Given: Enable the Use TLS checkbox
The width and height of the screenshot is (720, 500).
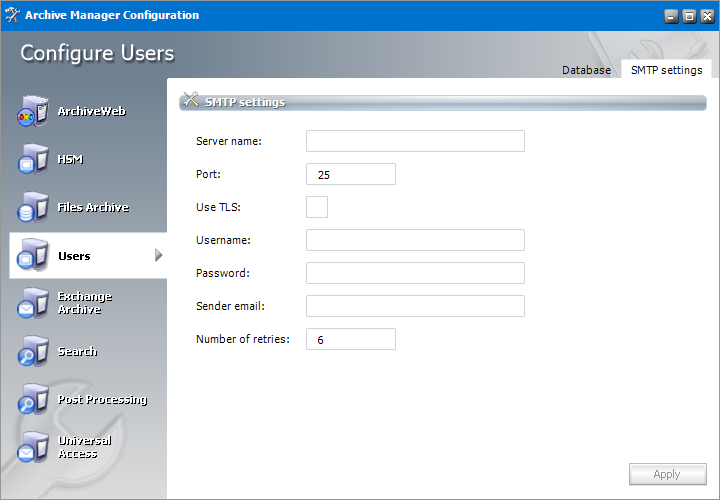Looking at the screenshot, I should click(x=317, y=207).
